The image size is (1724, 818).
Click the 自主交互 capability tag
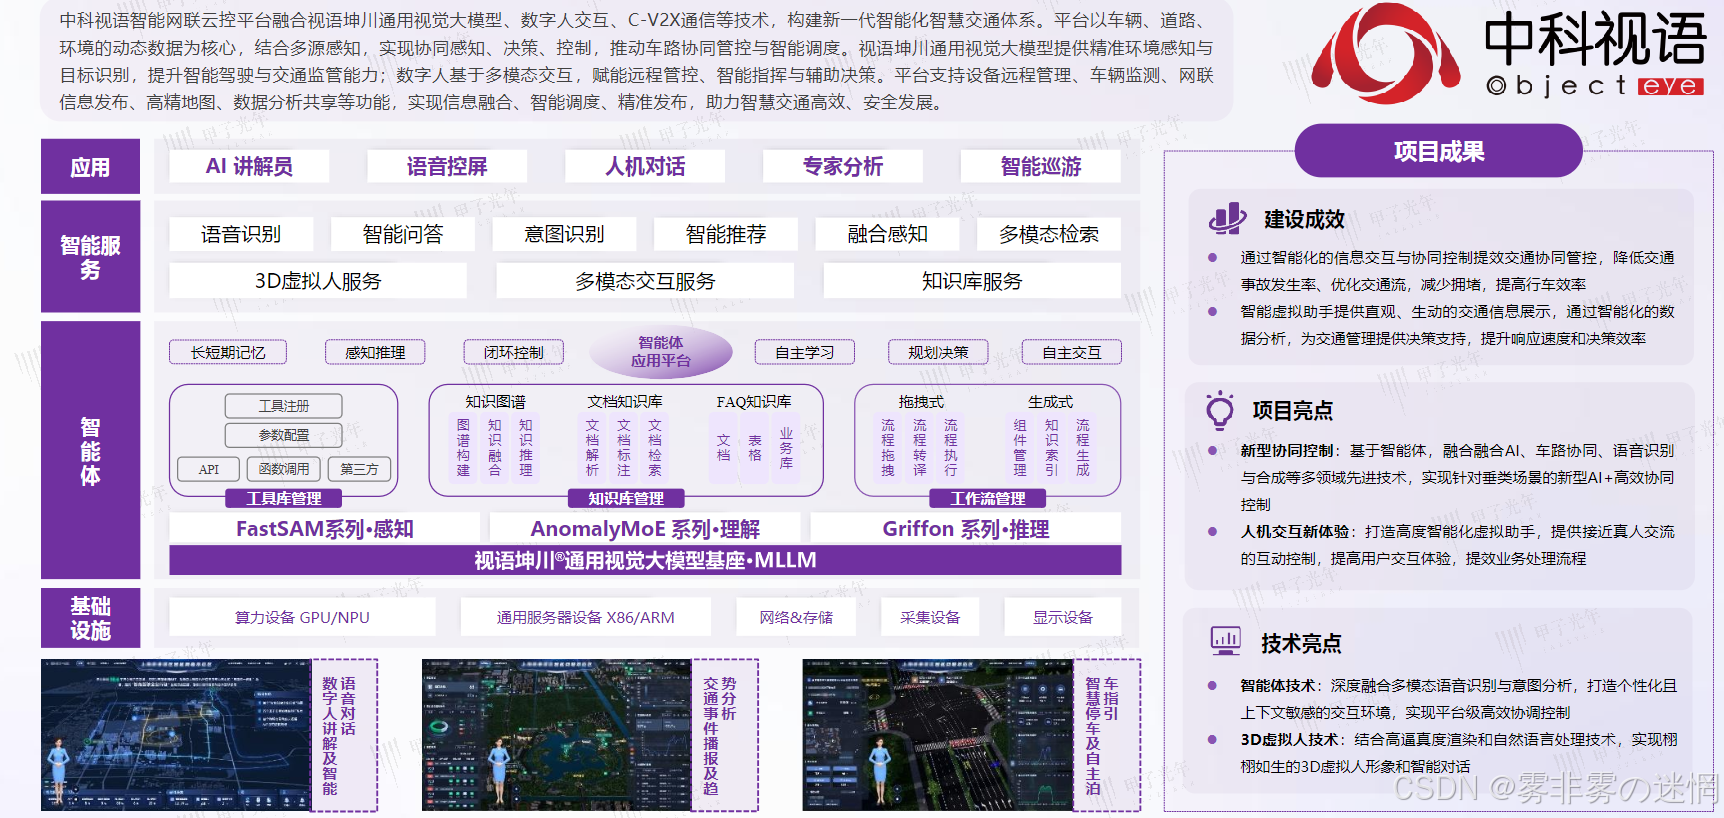1072,352
